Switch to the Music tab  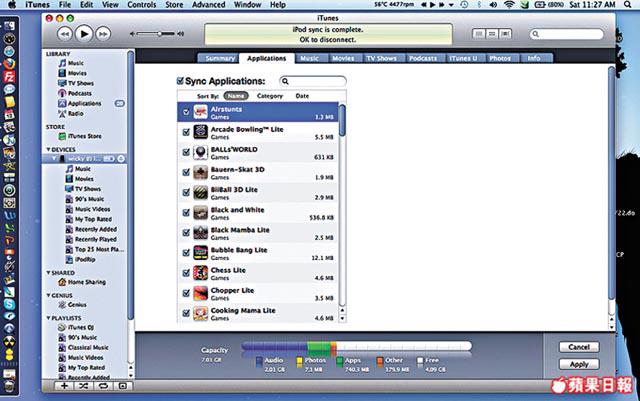pos(309,58)
